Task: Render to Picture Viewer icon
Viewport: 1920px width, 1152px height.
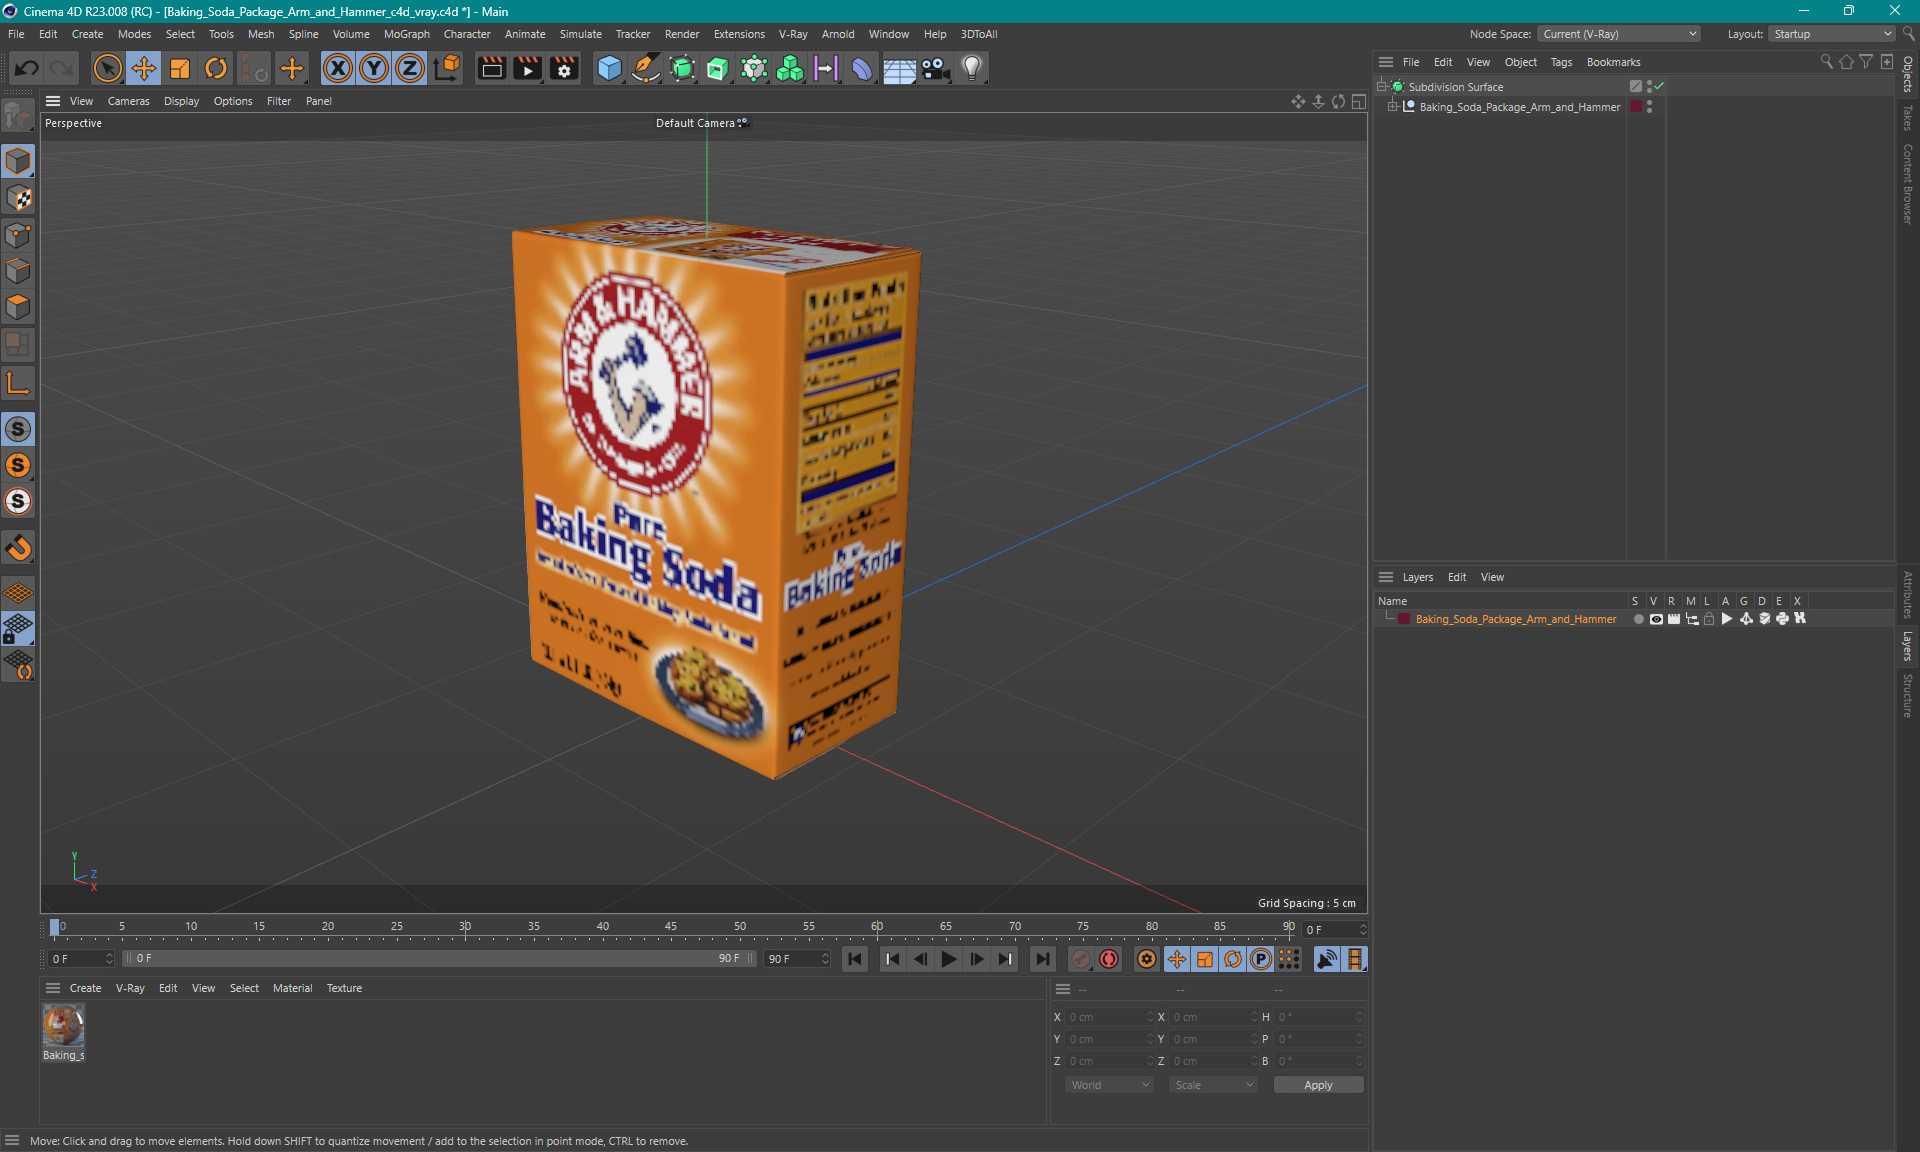Action: 527,68
